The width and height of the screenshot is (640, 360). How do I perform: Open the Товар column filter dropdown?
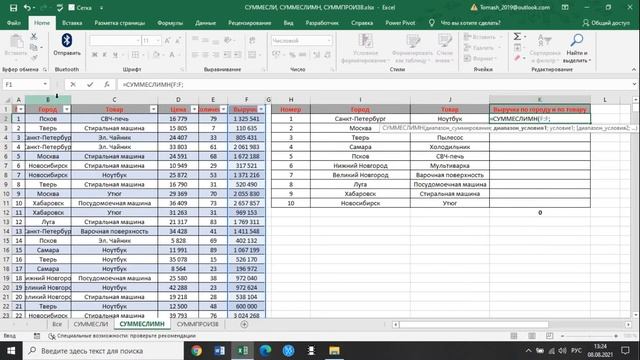[153, 109]
